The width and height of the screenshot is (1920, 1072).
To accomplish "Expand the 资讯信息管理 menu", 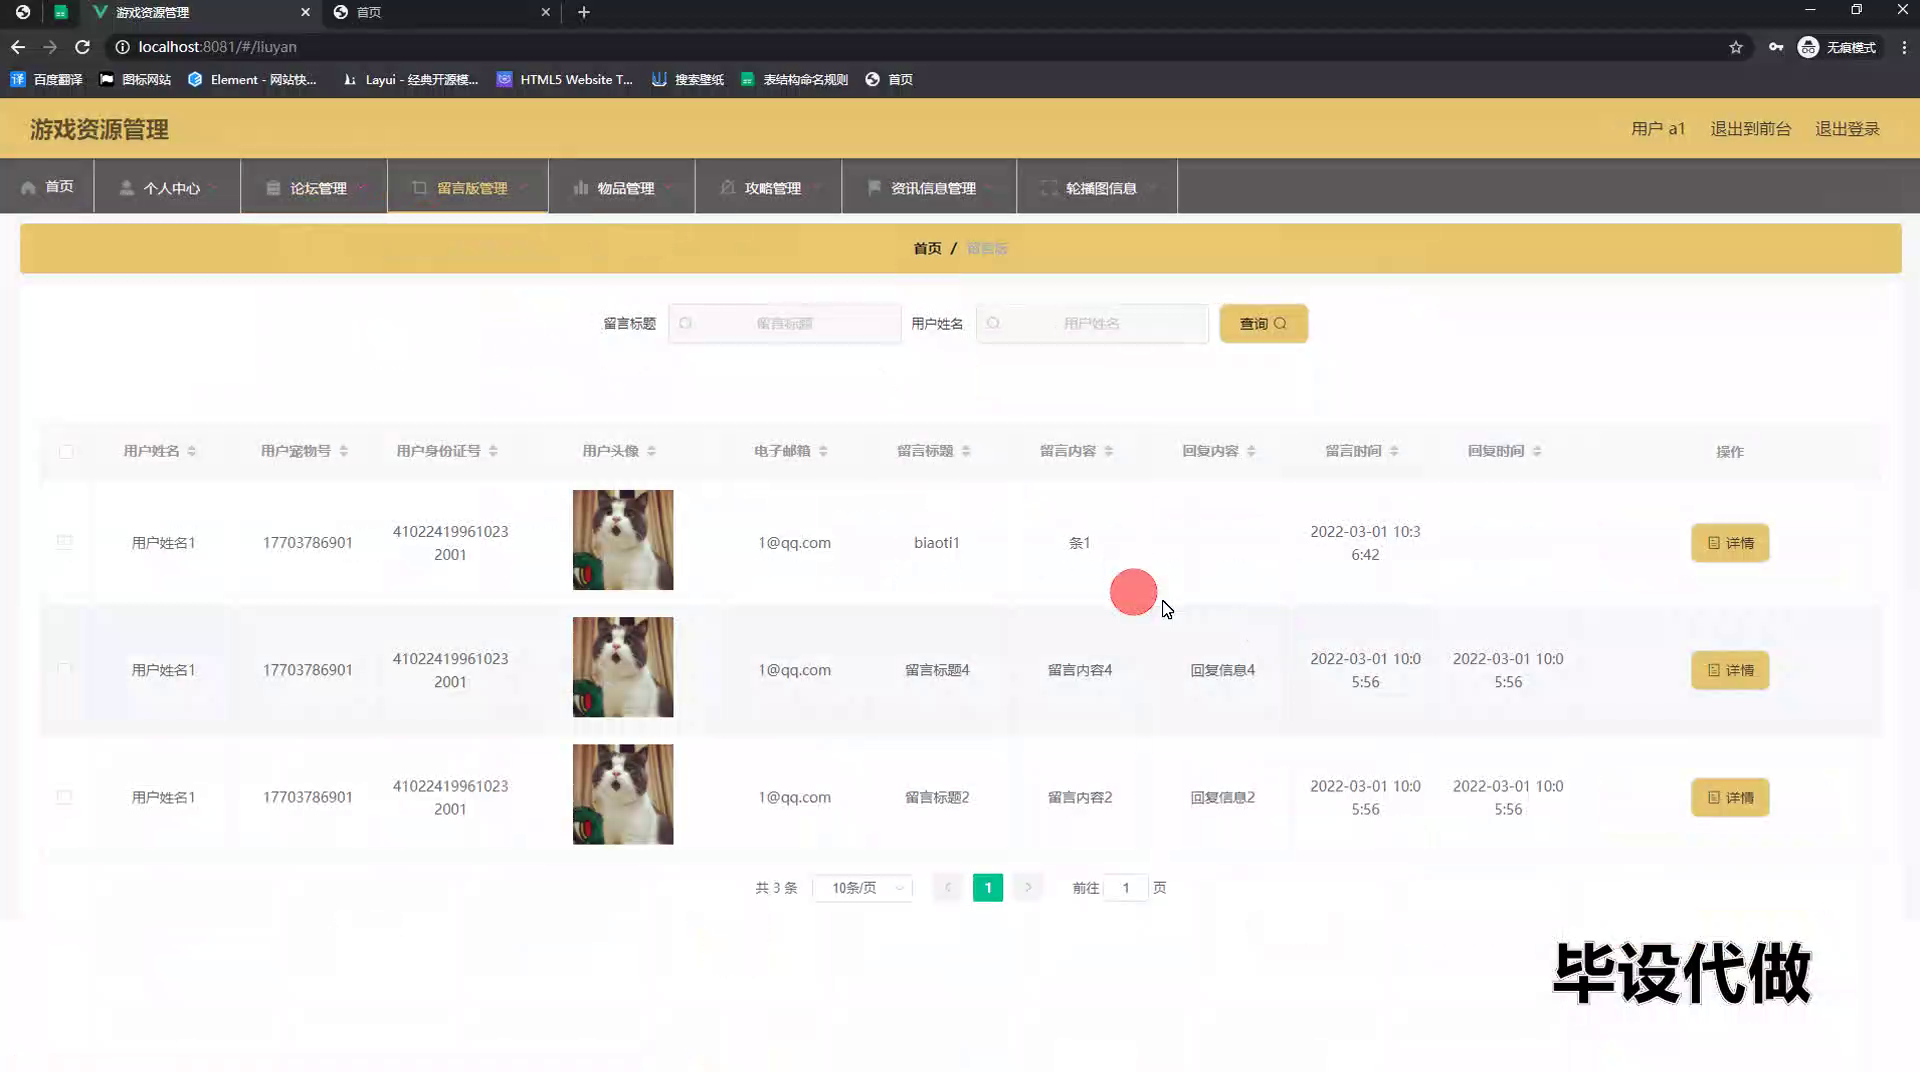I will click(929, 187).
